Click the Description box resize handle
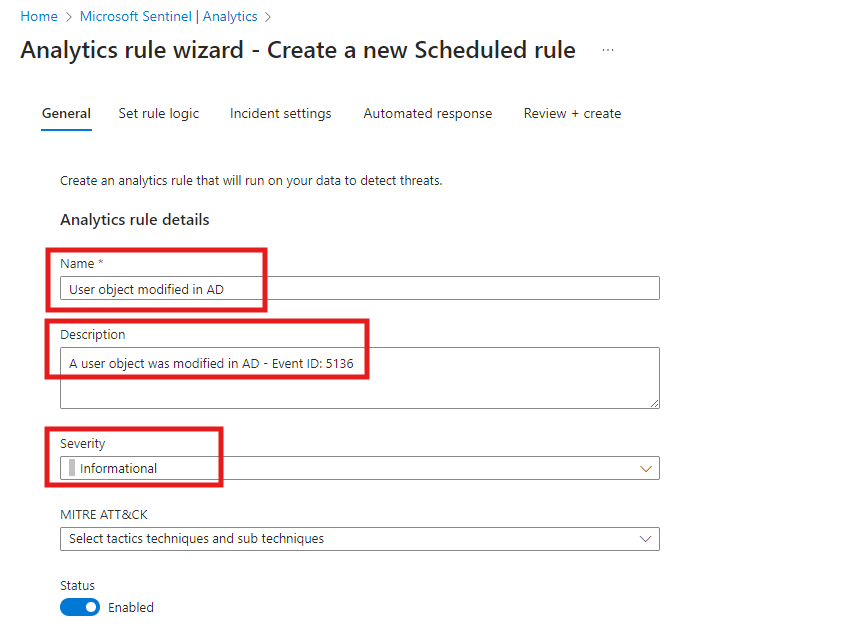Image resolution: width=845 pixels, height=632 pixels. click(654, 403)
